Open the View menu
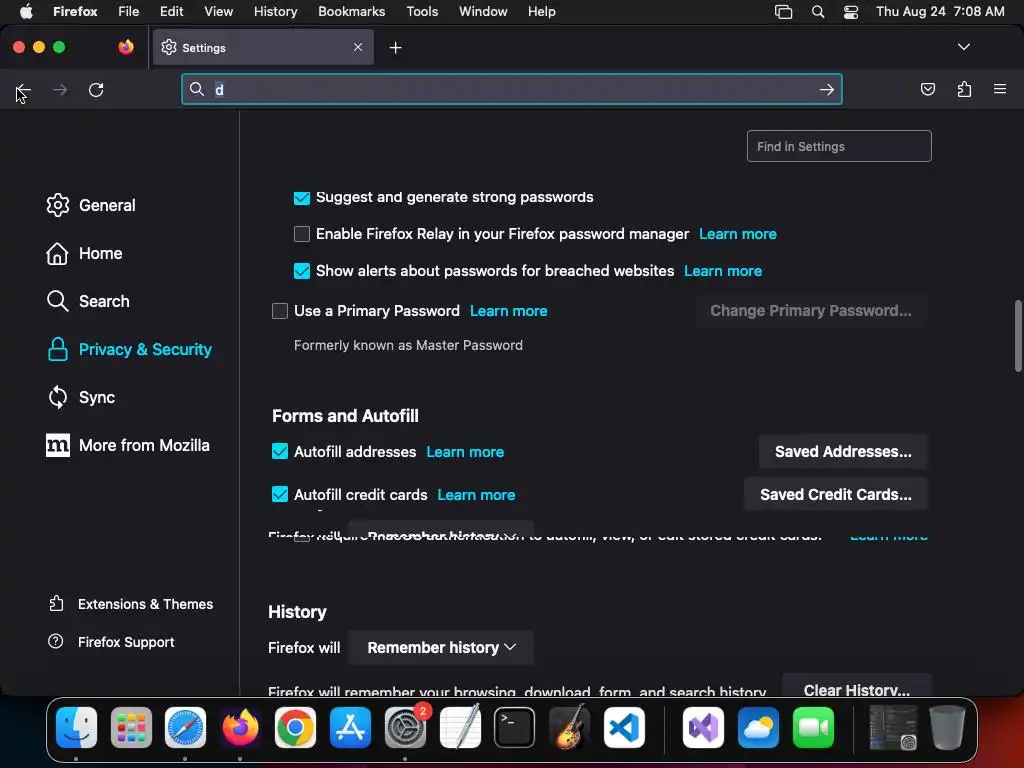The height and width of the screenshot is (768, 1024). pos(218,11)
